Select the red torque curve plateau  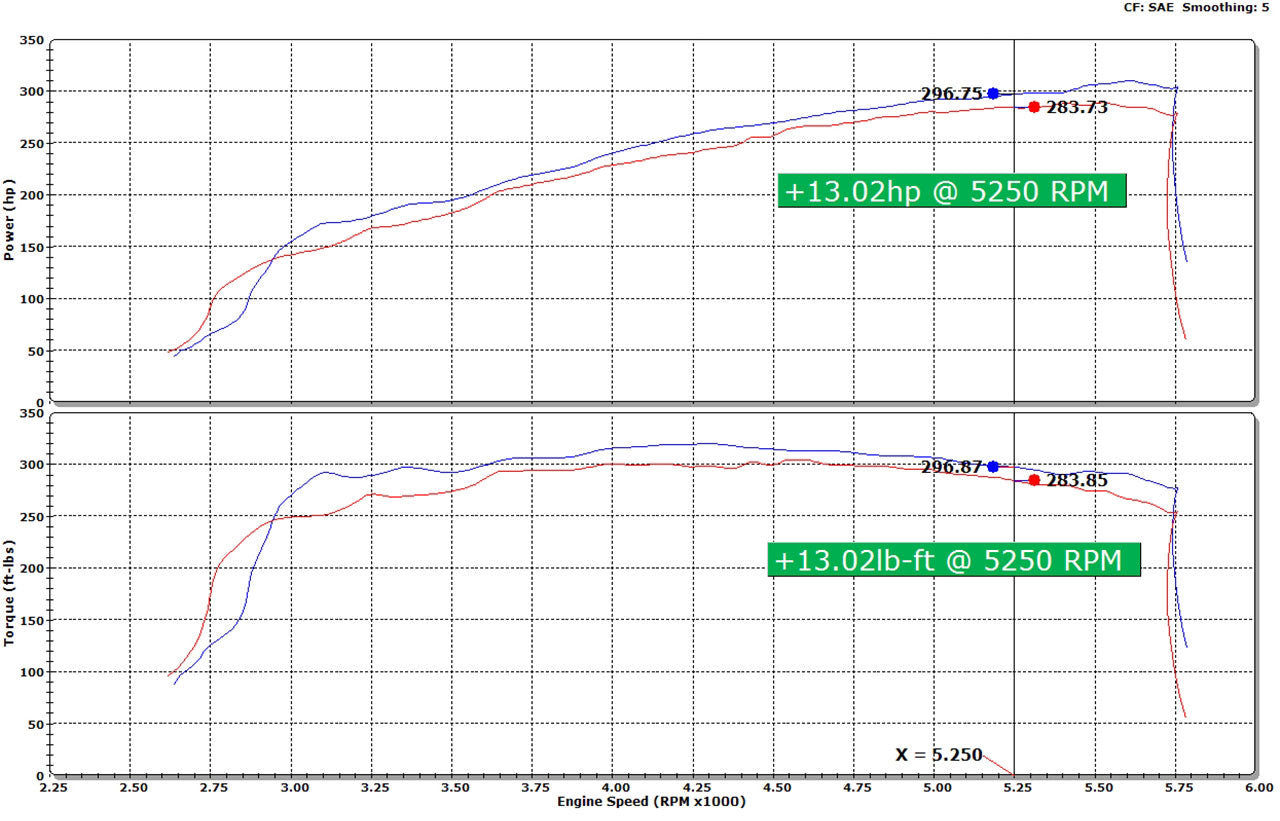(x=700, y=463)
